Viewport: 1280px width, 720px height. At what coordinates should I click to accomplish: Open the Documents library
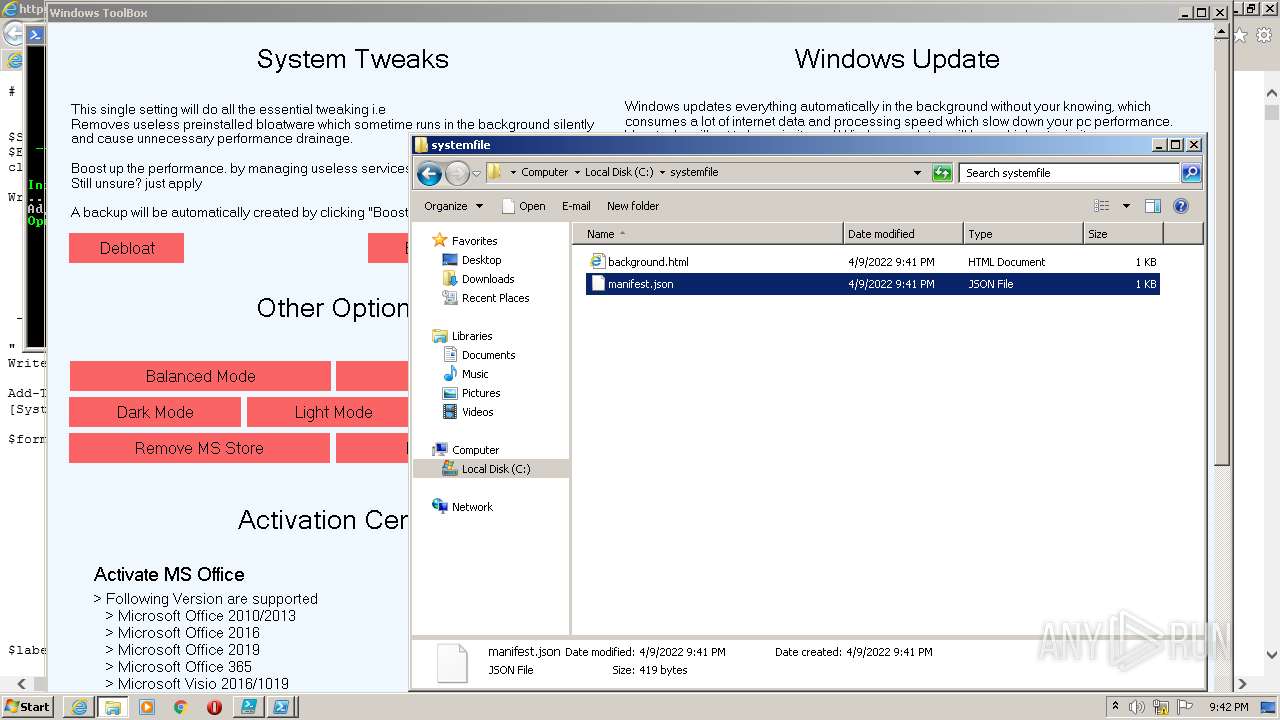click(x=488, y=355)
